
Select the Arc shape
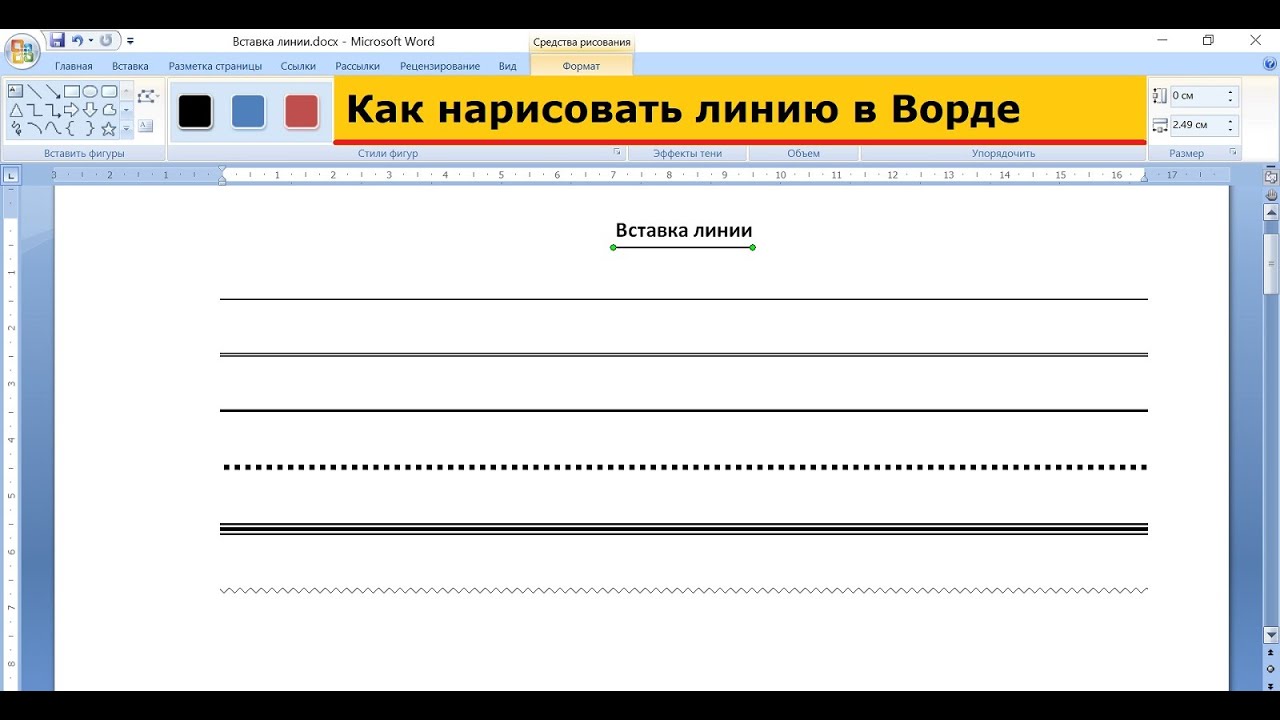[34, 129]
